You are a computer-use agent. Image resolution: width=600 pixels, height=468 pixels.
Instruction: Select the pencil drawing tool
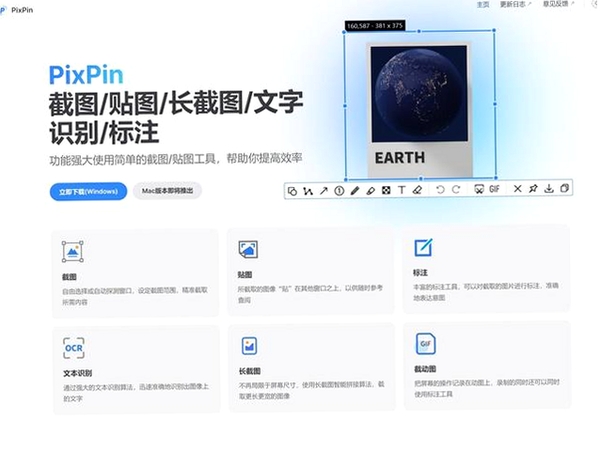point(355,190)
